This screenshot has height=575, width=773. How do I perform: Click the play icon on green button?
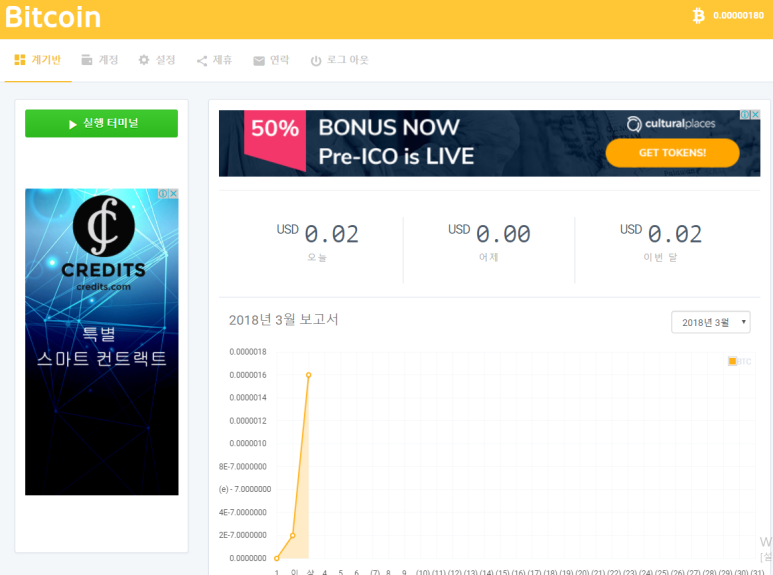(73, 124)
